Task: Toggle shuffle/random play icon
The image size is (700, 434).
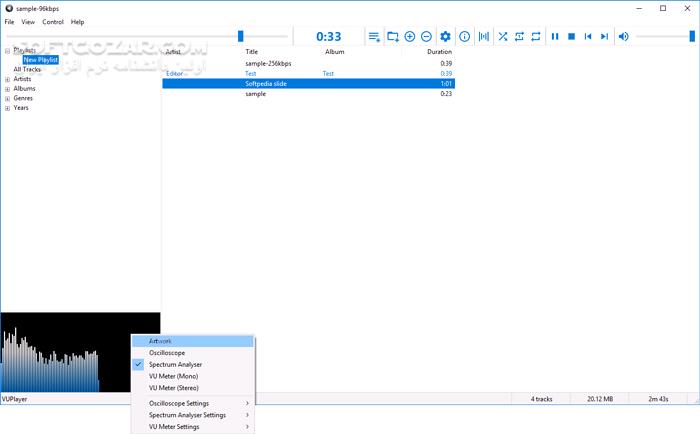Action: click(503, 37)
